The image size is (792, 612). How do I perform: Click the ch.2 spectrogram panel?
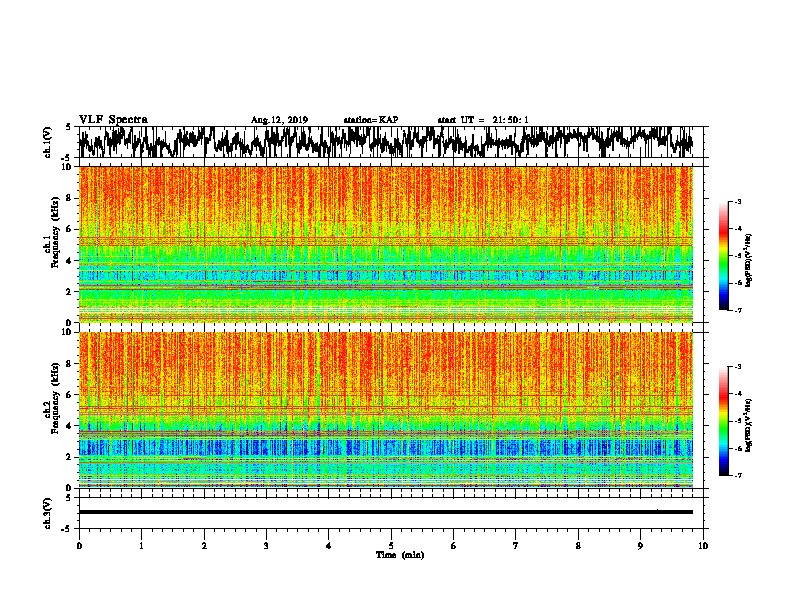(x=386, y=410)
